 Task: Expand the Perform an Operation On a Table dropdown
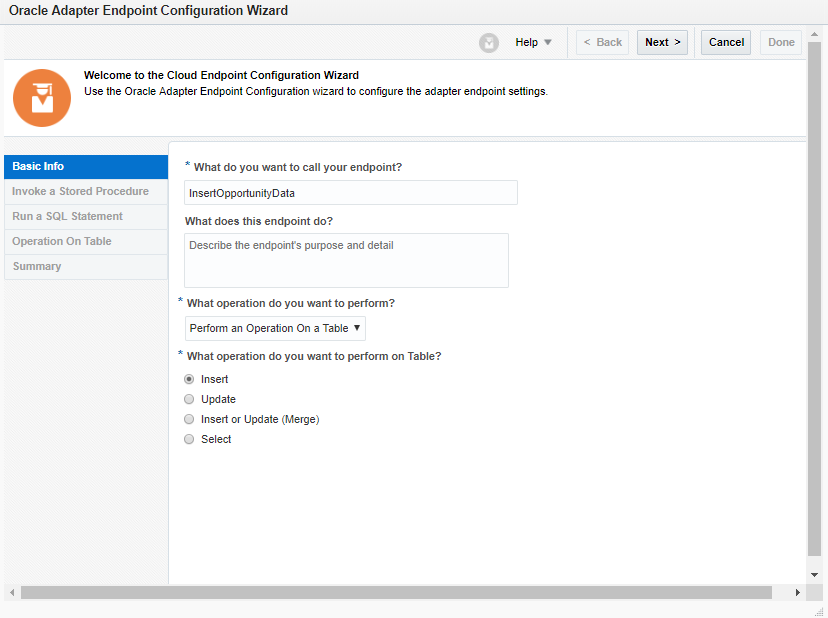[276, 329]
